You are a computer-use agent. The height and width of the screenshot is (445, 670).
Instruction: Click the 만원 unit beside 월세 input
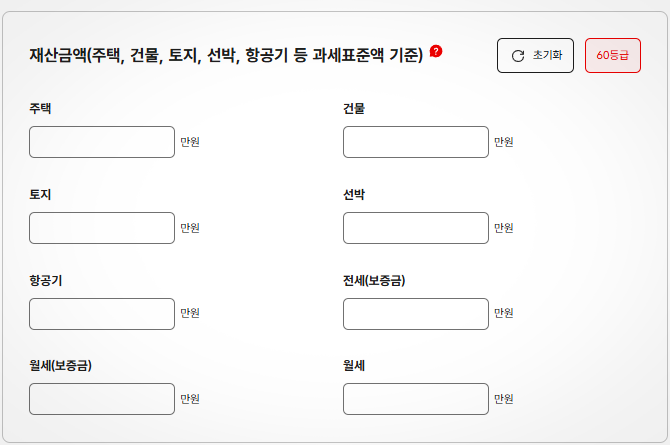click(504, 399)
